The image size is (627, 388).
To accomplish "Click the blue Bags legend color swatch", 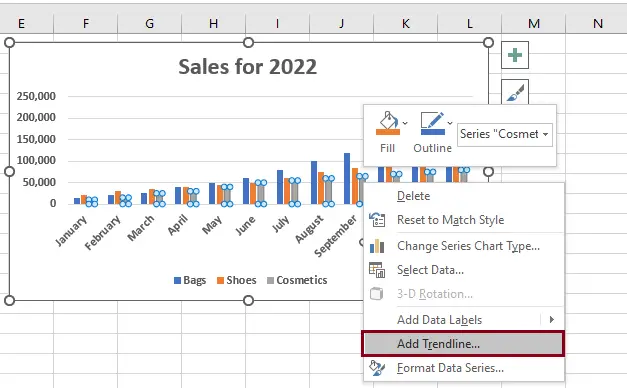I will [x=178, y=280].
